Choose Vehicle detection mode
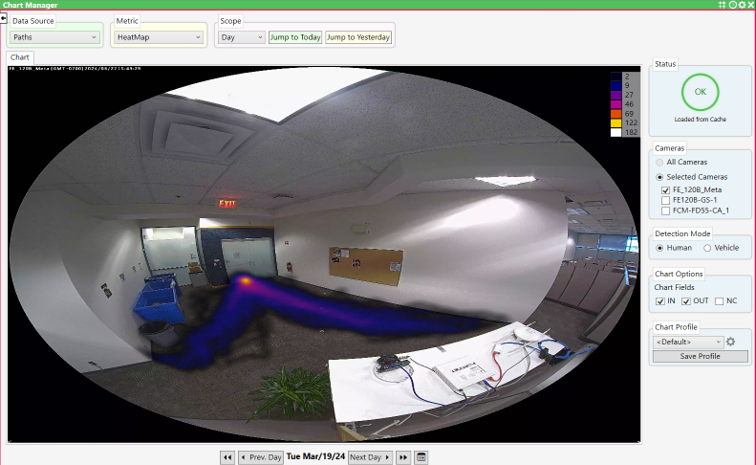Screen dimensions: 756x465 707,248
